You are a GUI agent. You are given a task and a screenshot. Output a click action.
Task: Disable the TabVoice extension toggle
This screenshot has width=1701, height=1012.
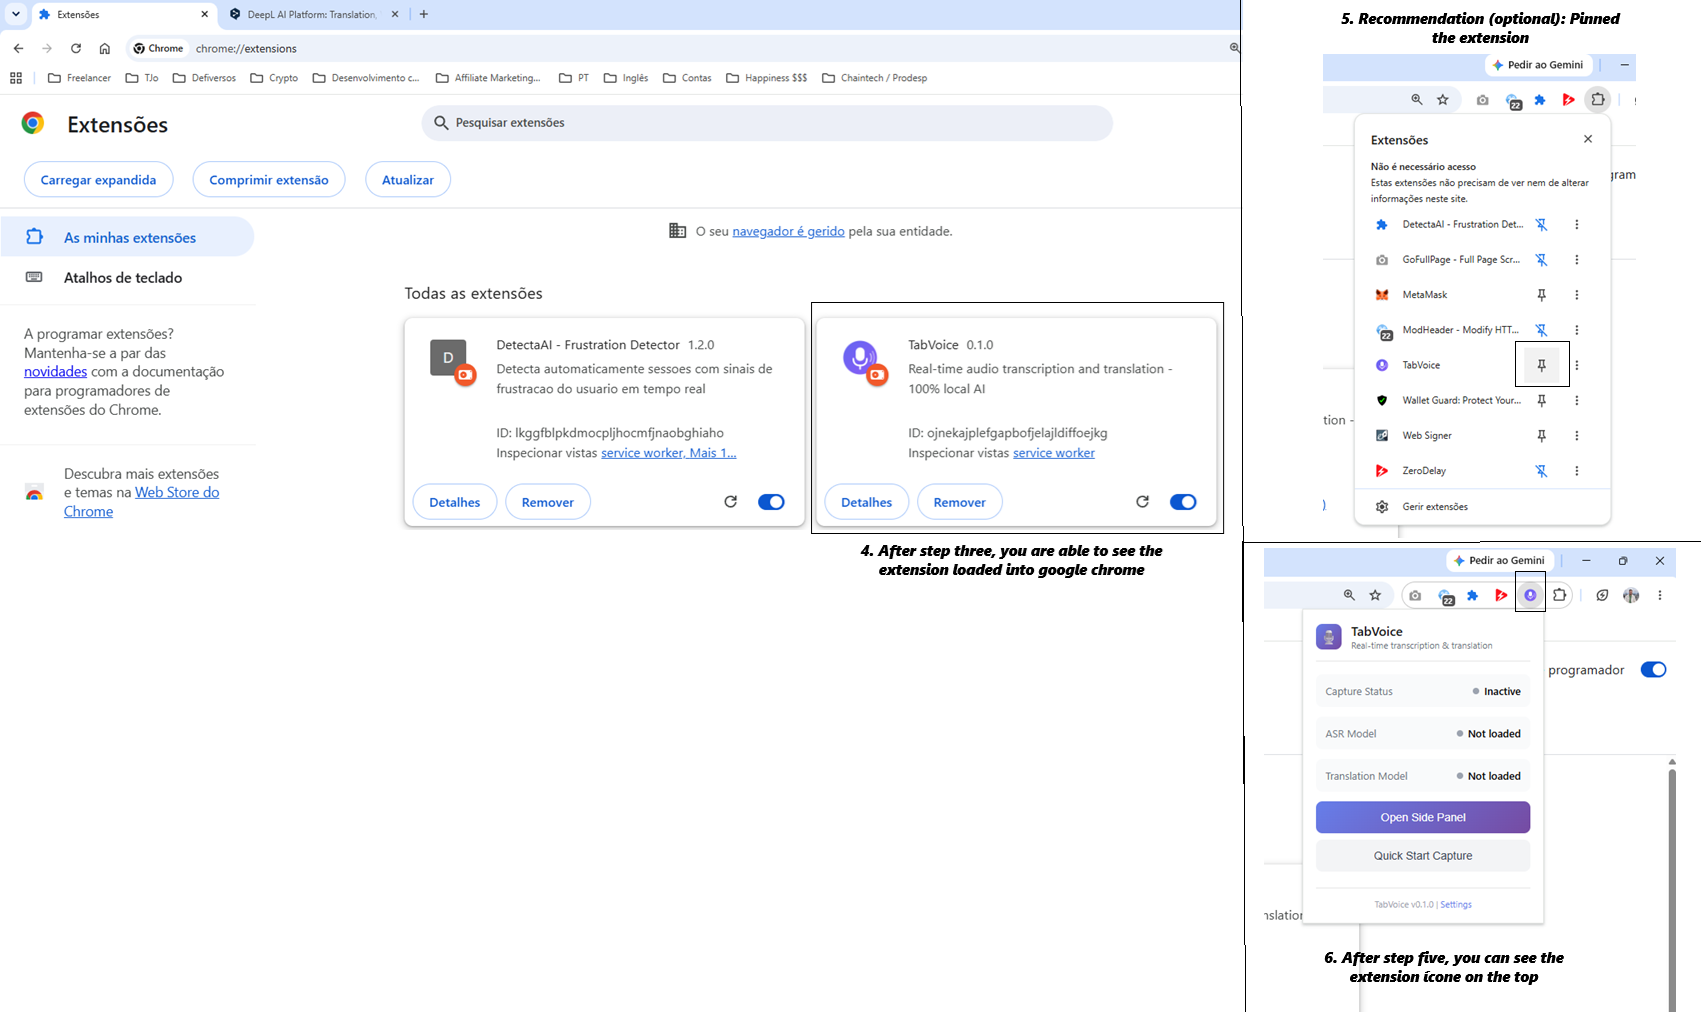coord(1183,502)
